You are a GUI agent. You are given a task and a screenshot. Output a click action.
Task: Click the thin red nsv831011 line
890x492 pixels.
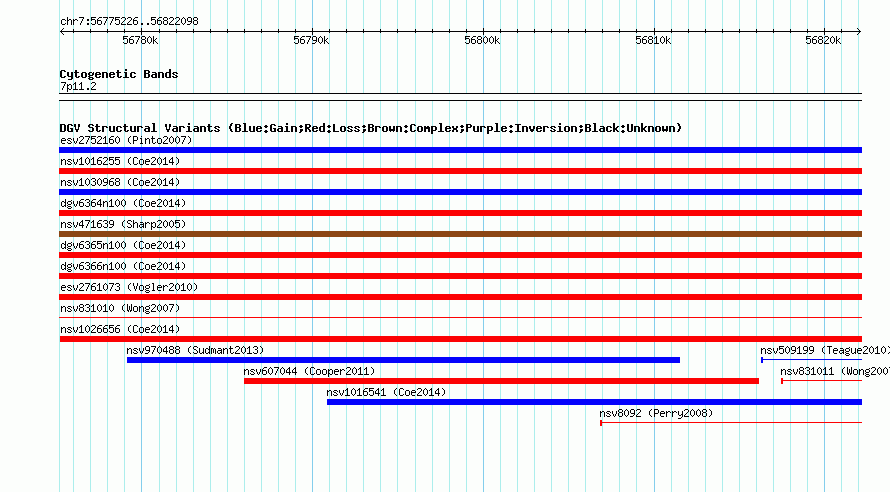point(821,381)
